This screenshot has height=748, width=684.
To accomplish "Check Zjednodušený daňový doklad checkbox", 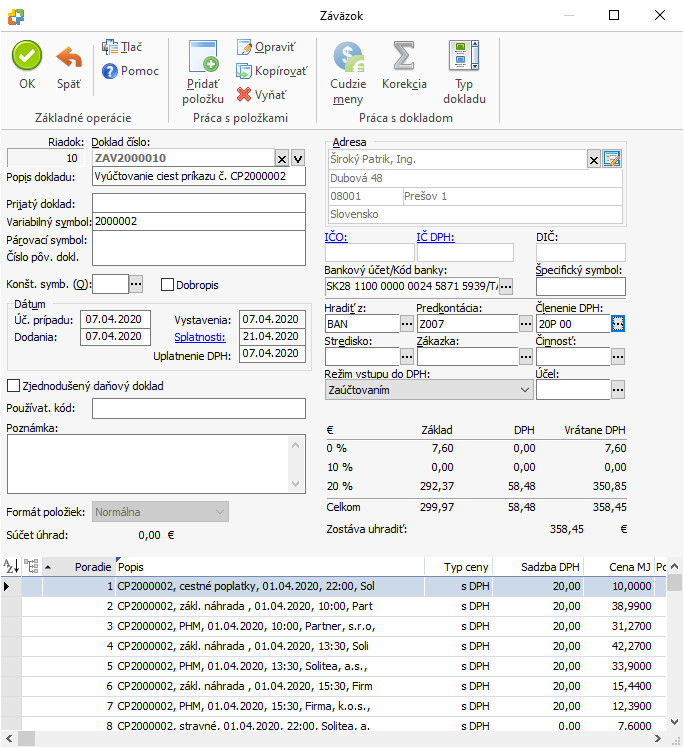I will click(x=14, y=385).
